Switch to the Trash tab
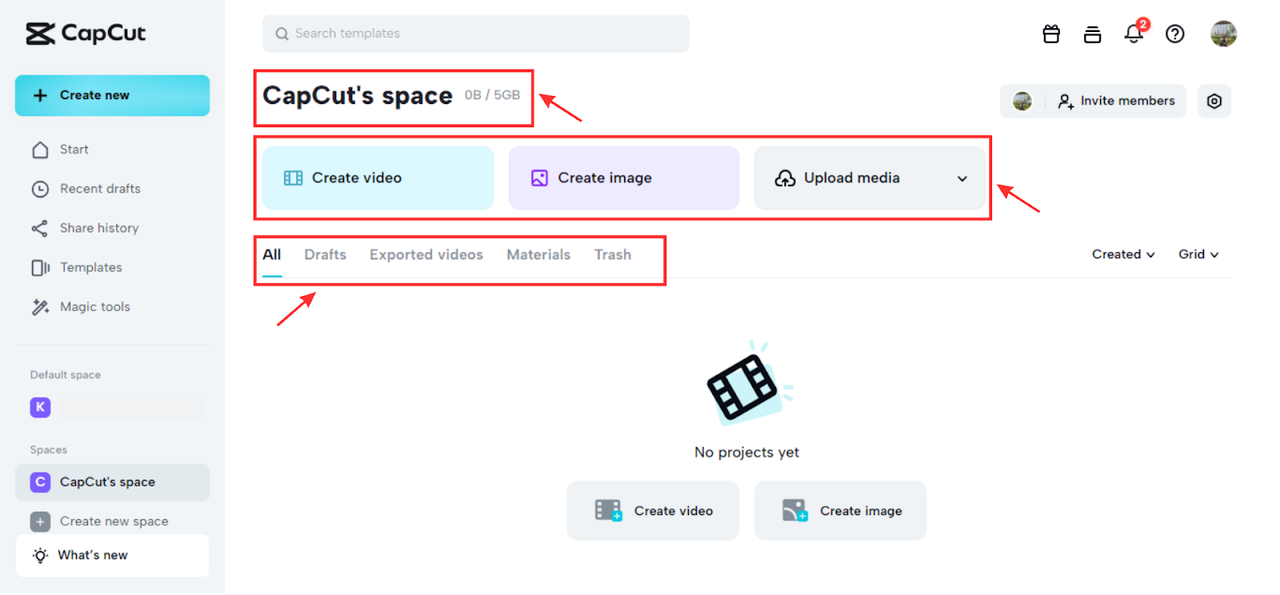The image size is (1280, 595). pyautogui.click(x=613, y=255)
